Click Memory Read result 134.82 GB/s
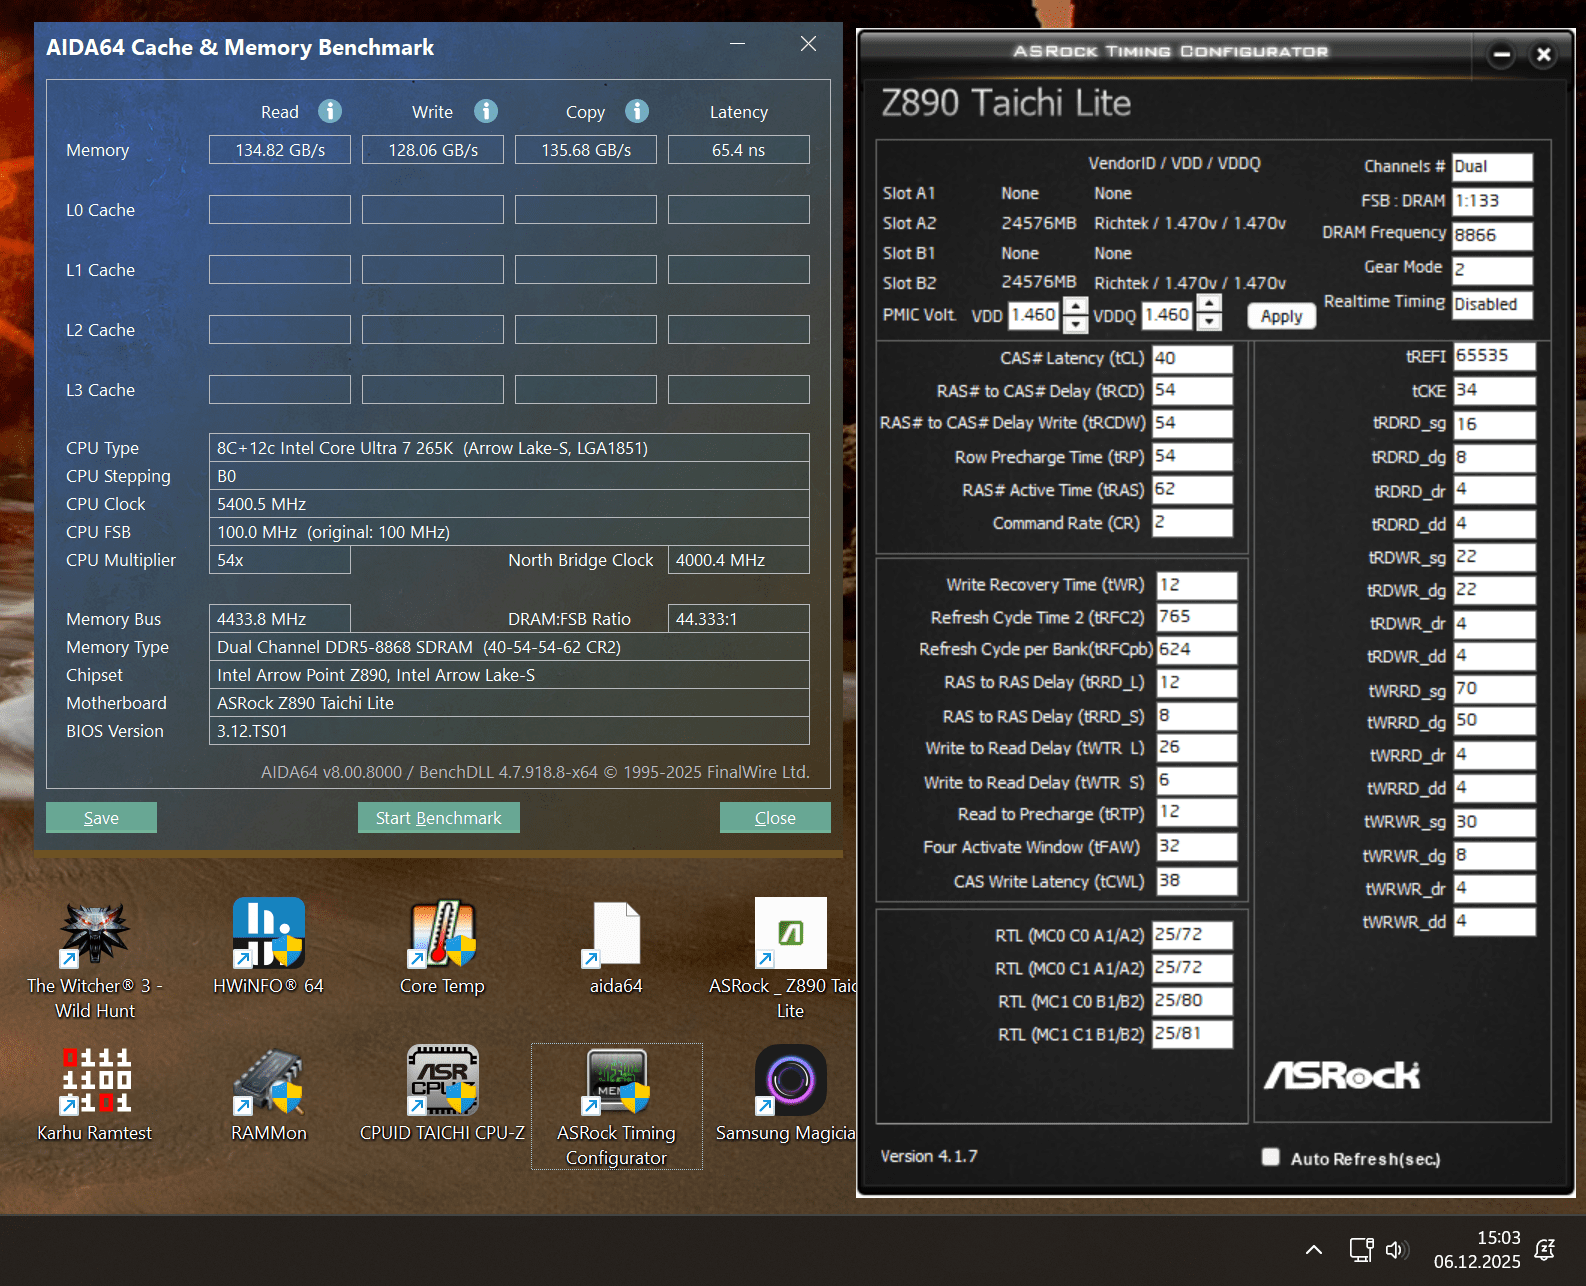The width and height of the screenshot is (1586, 1286). click(280, 150)
